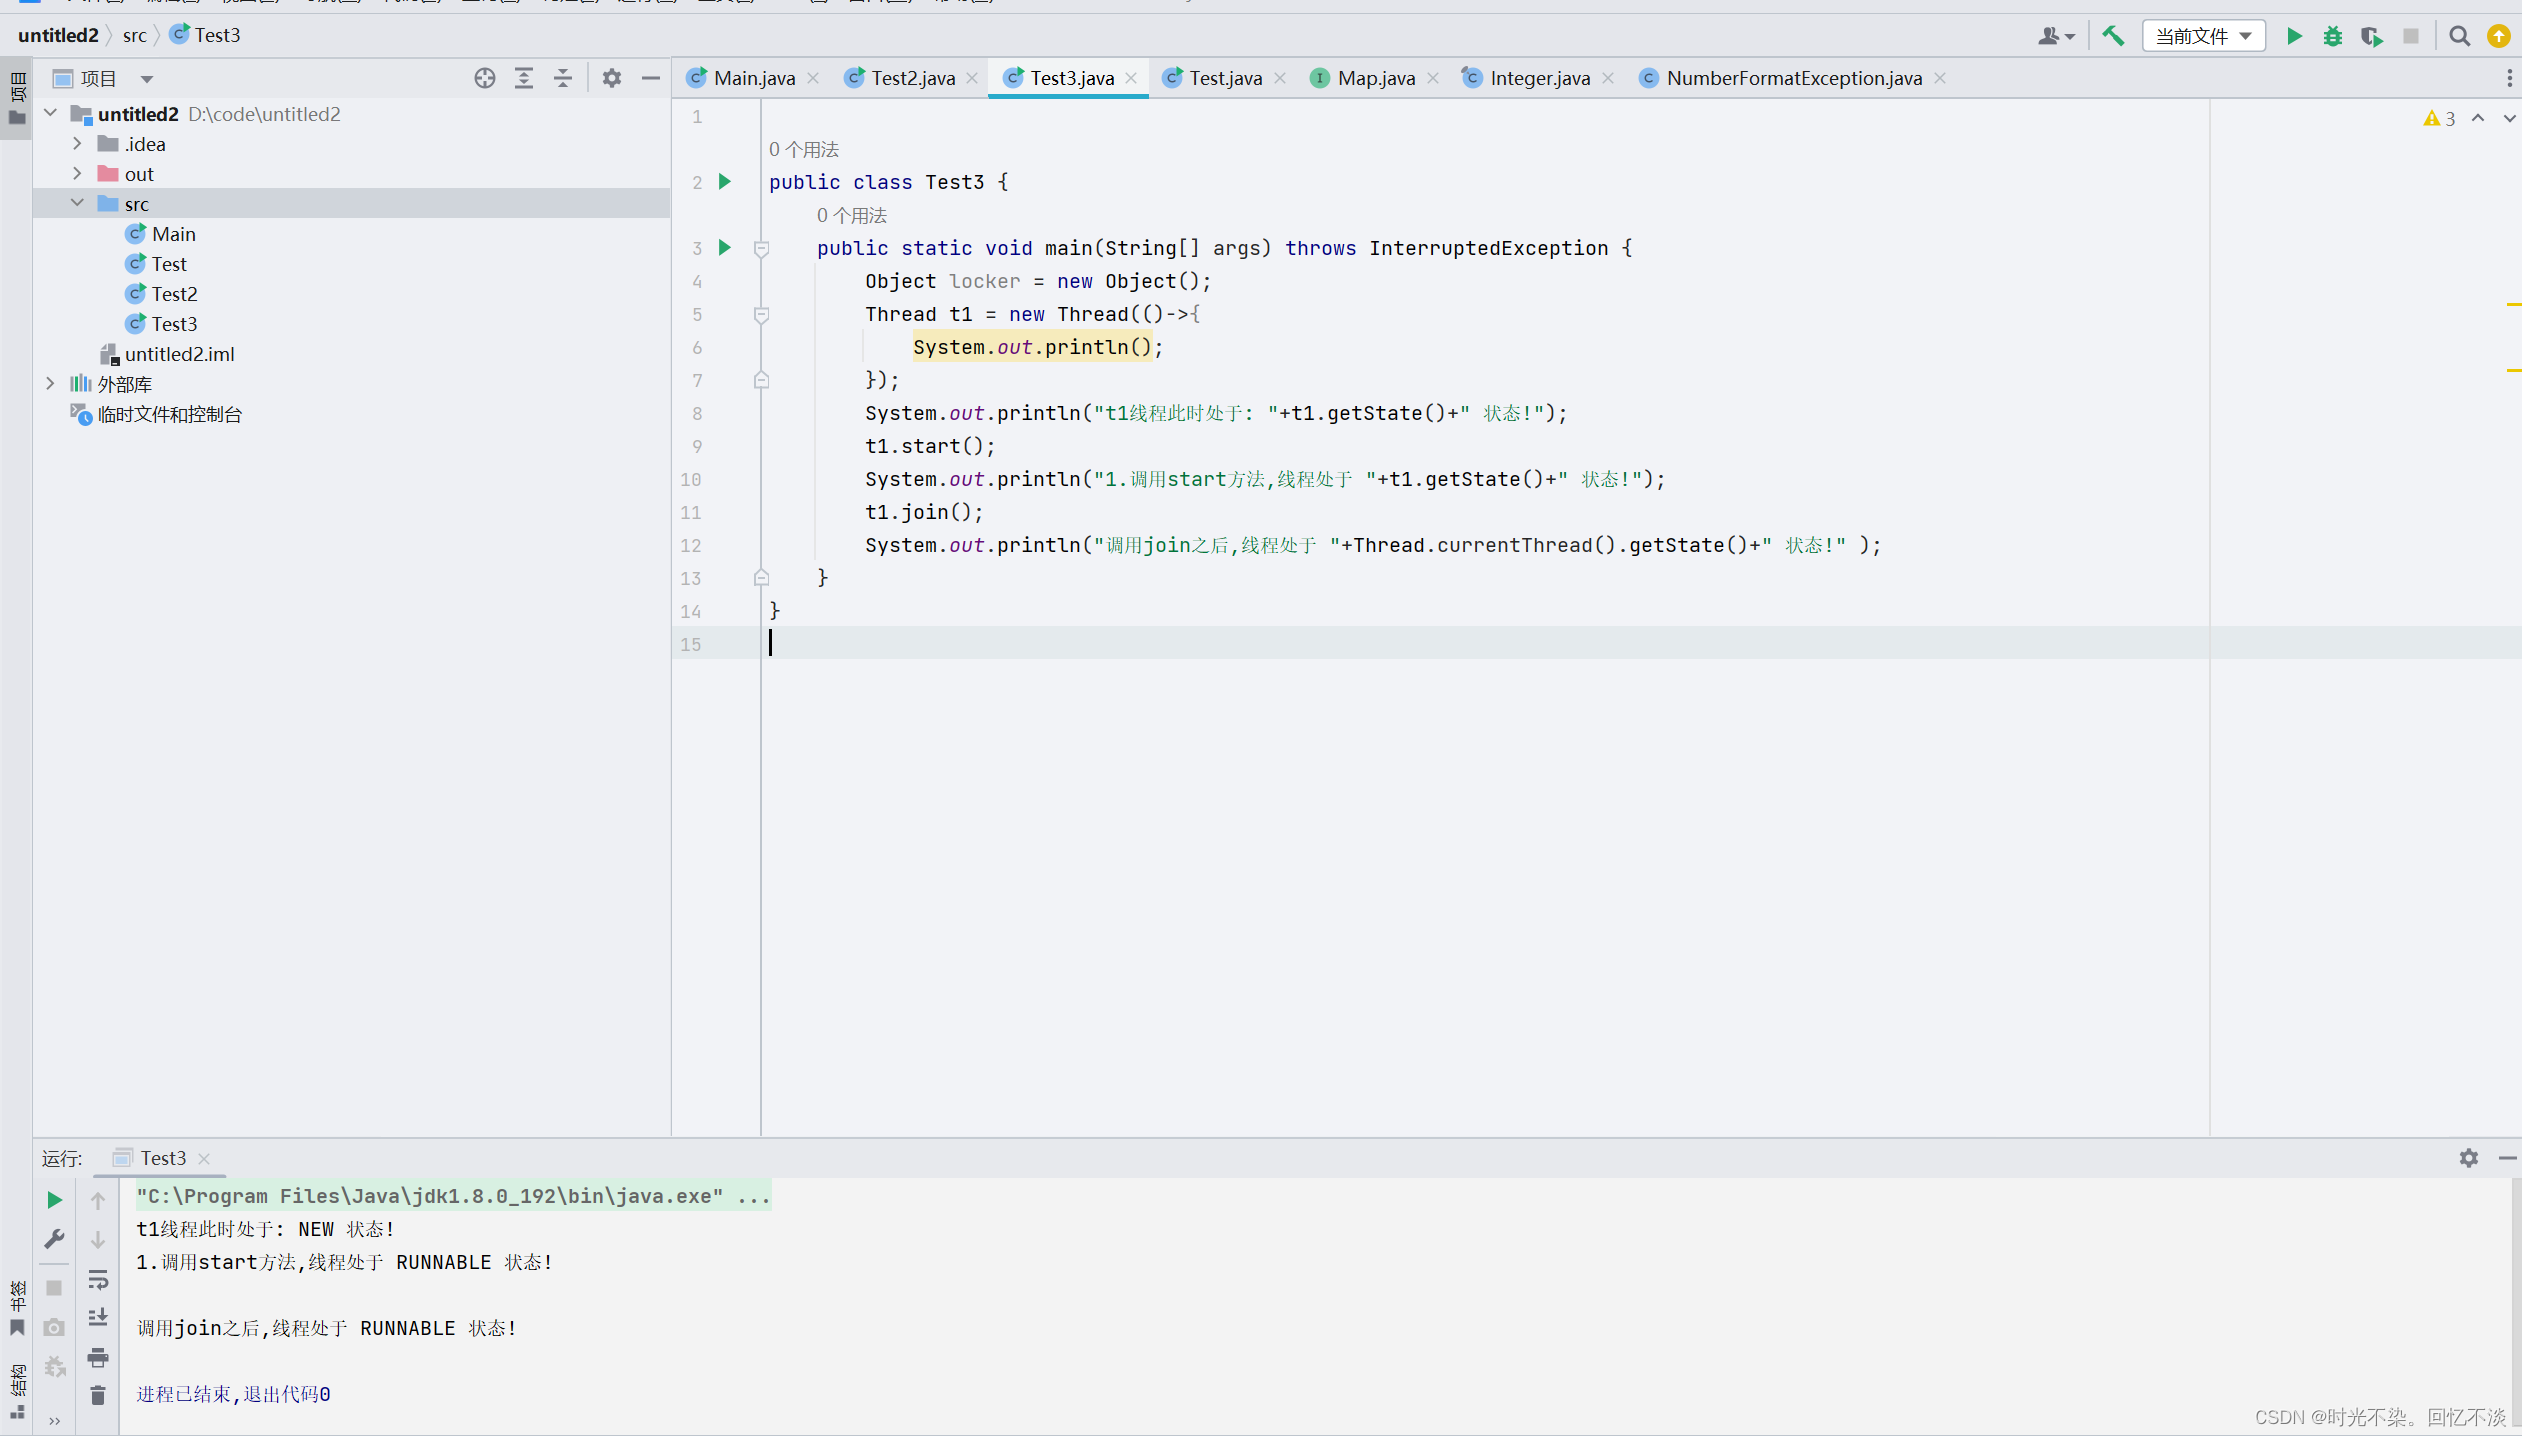Viewport: 2522px width, 1436px height.
Task: Expand the 外部库 node
Action: [x=51, y=383]
